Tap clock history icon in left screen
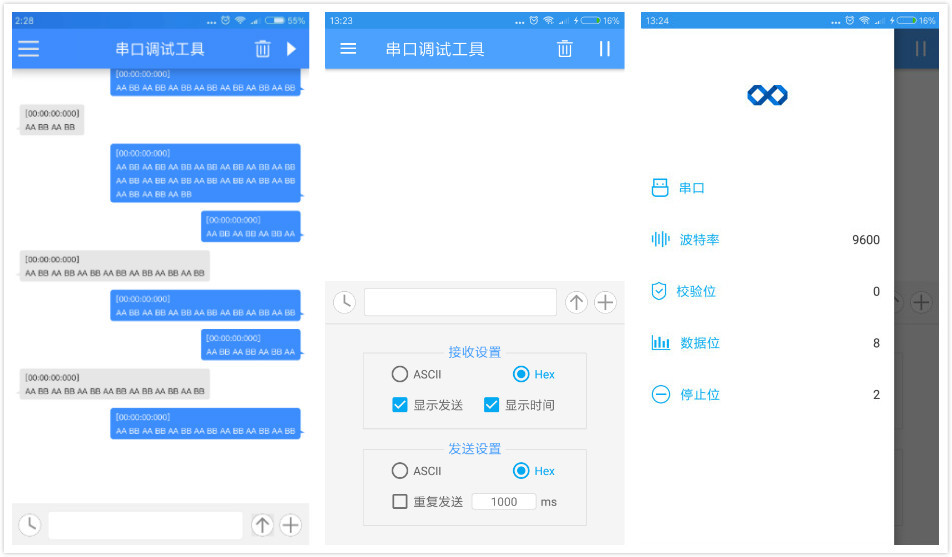Screen dimensions: 952x557 30,525
